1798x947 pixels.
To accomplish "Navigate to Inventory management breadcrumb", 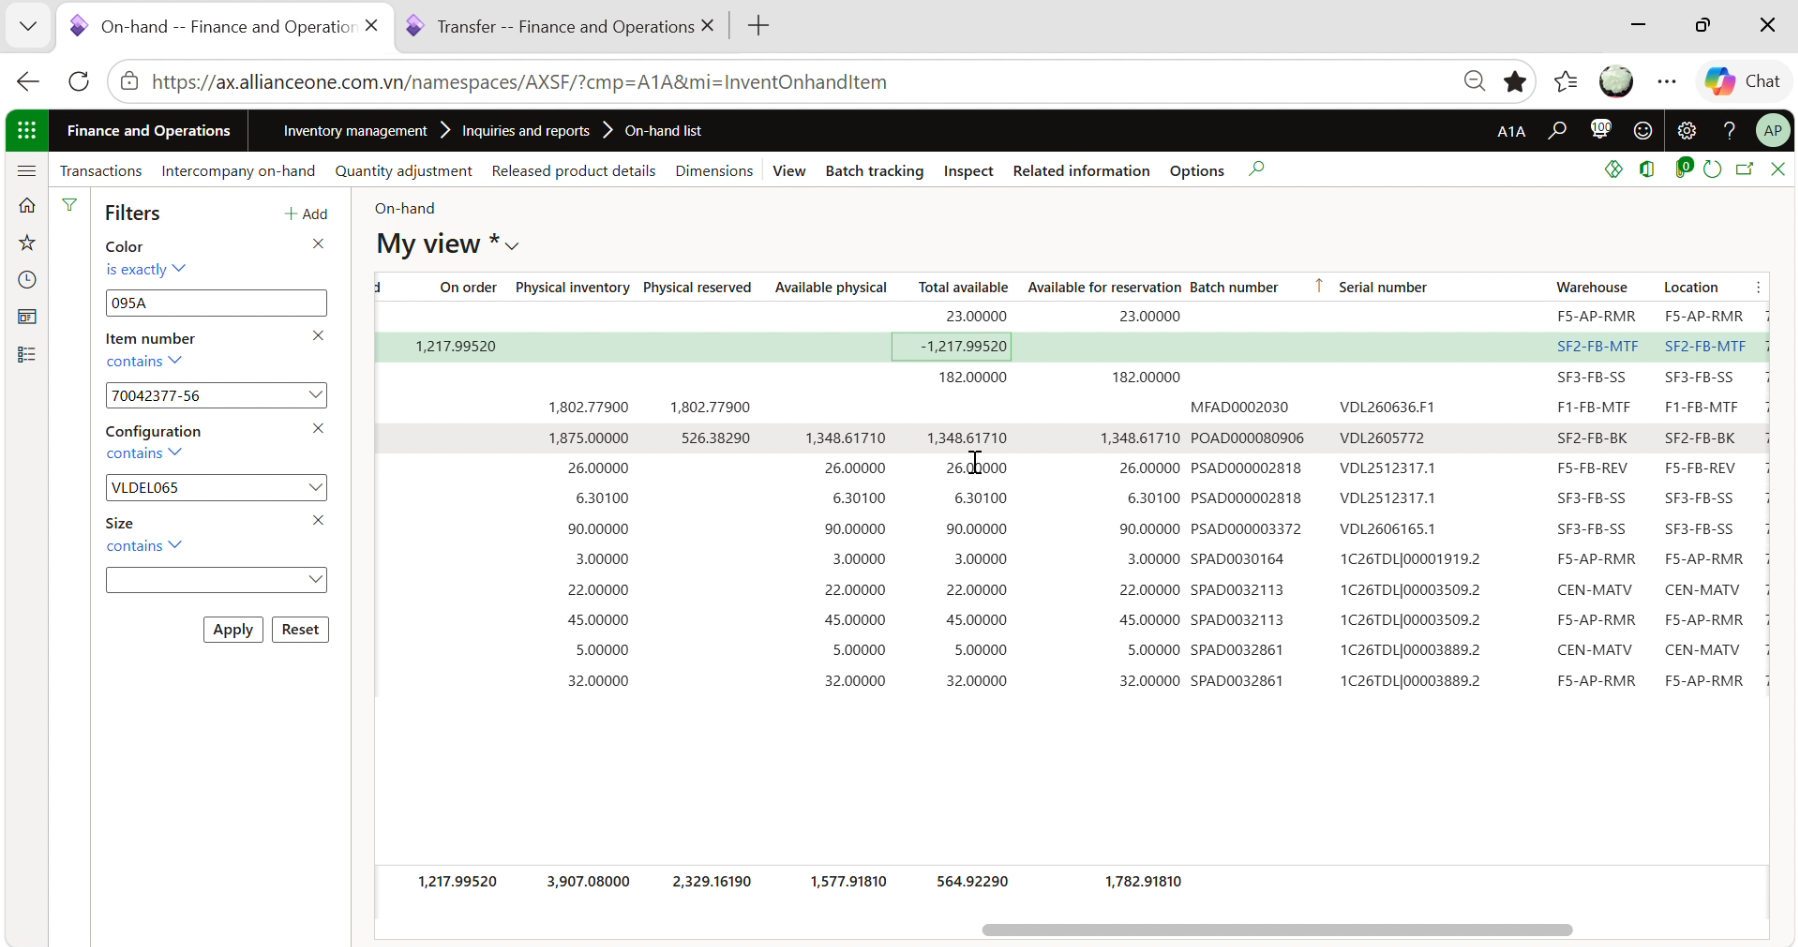I will 355,131.
